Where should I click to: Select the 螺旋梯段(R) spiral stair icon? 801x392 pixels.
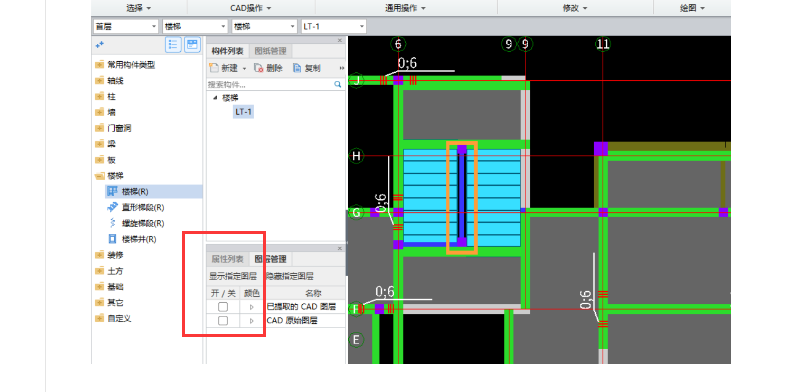(x=112, y=223)
